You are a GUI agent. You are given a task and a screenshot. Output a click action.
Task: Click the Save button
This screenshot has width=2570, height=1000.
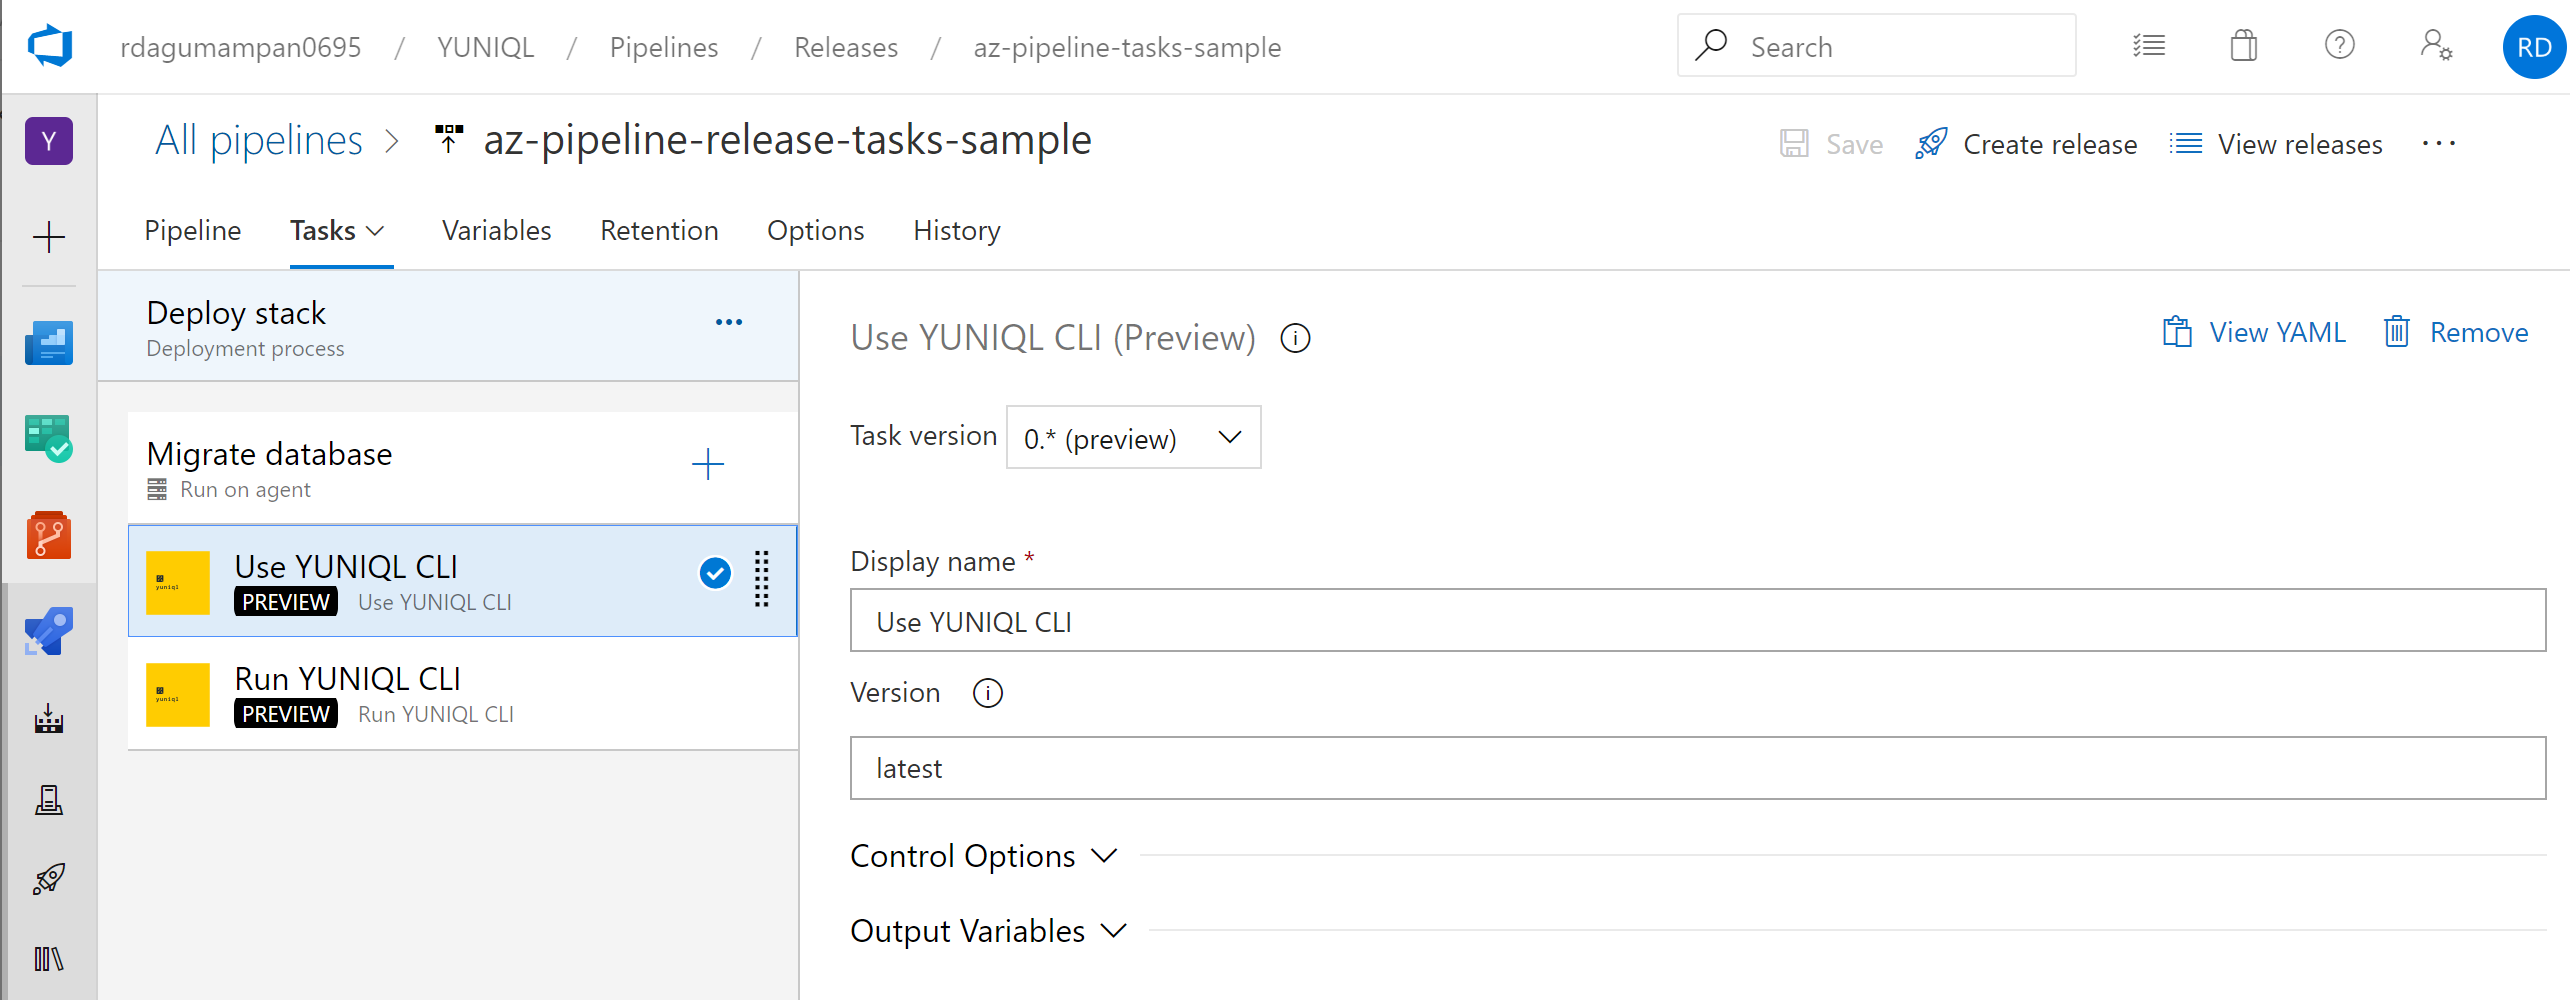1832,144
